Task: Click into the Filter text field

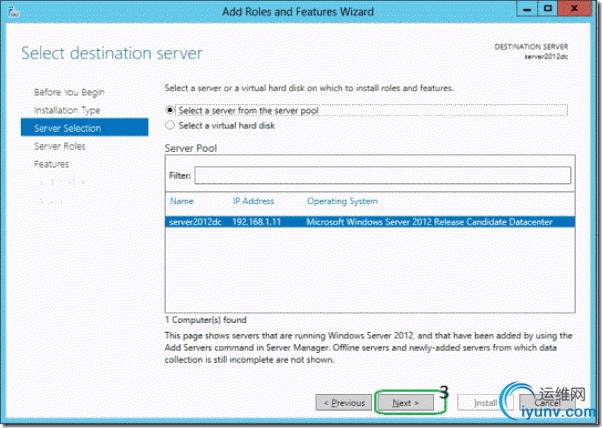Action: pos(382,175)
